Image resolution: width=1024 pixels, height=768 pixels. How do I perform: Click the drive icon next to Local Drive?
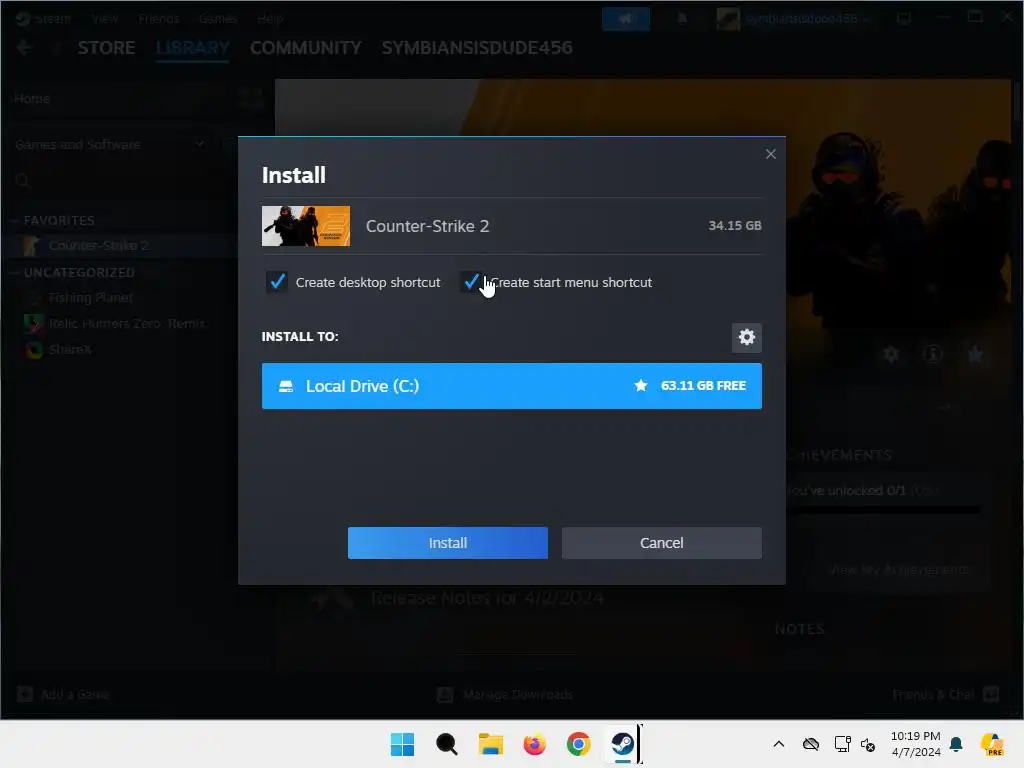(286, 386)
